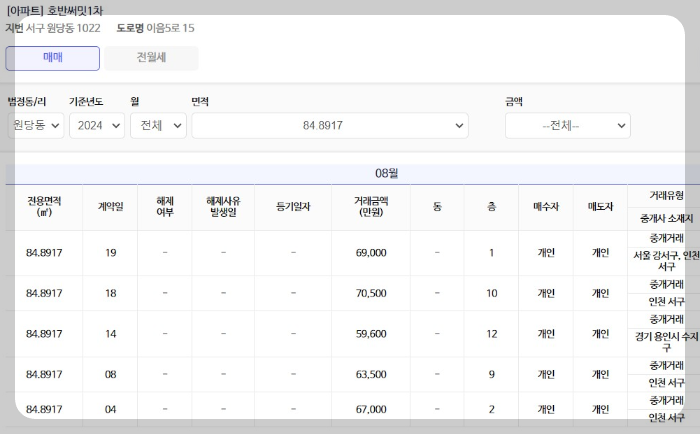This screenshot has height=434, width=700.
Task: Switch to the 전월세 tab
Action: (151, 58)
